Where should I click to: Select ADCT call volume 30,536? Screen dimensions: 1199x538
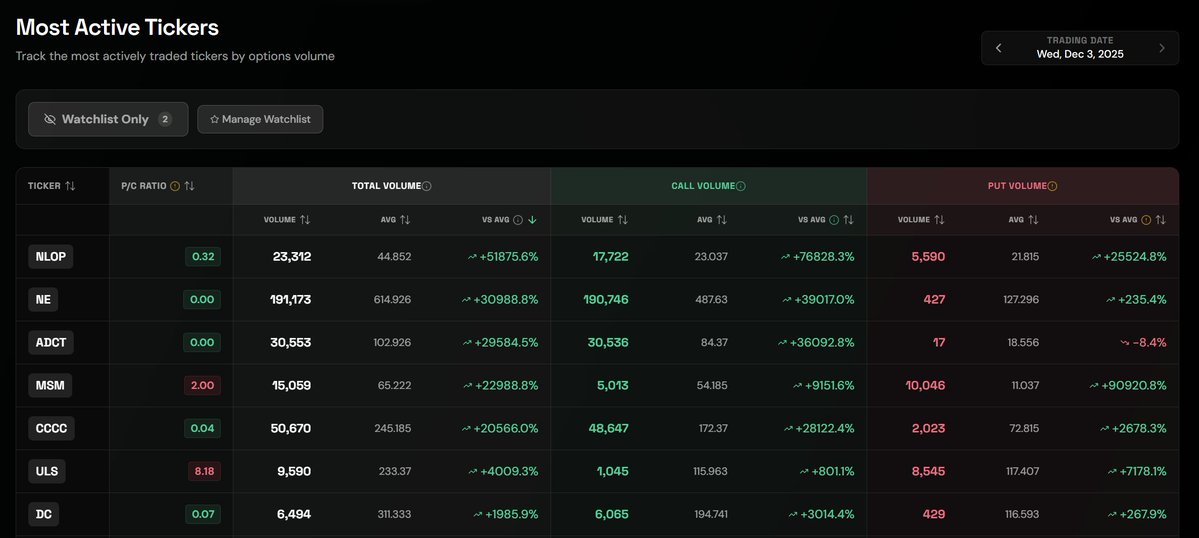tap(608, 342)
